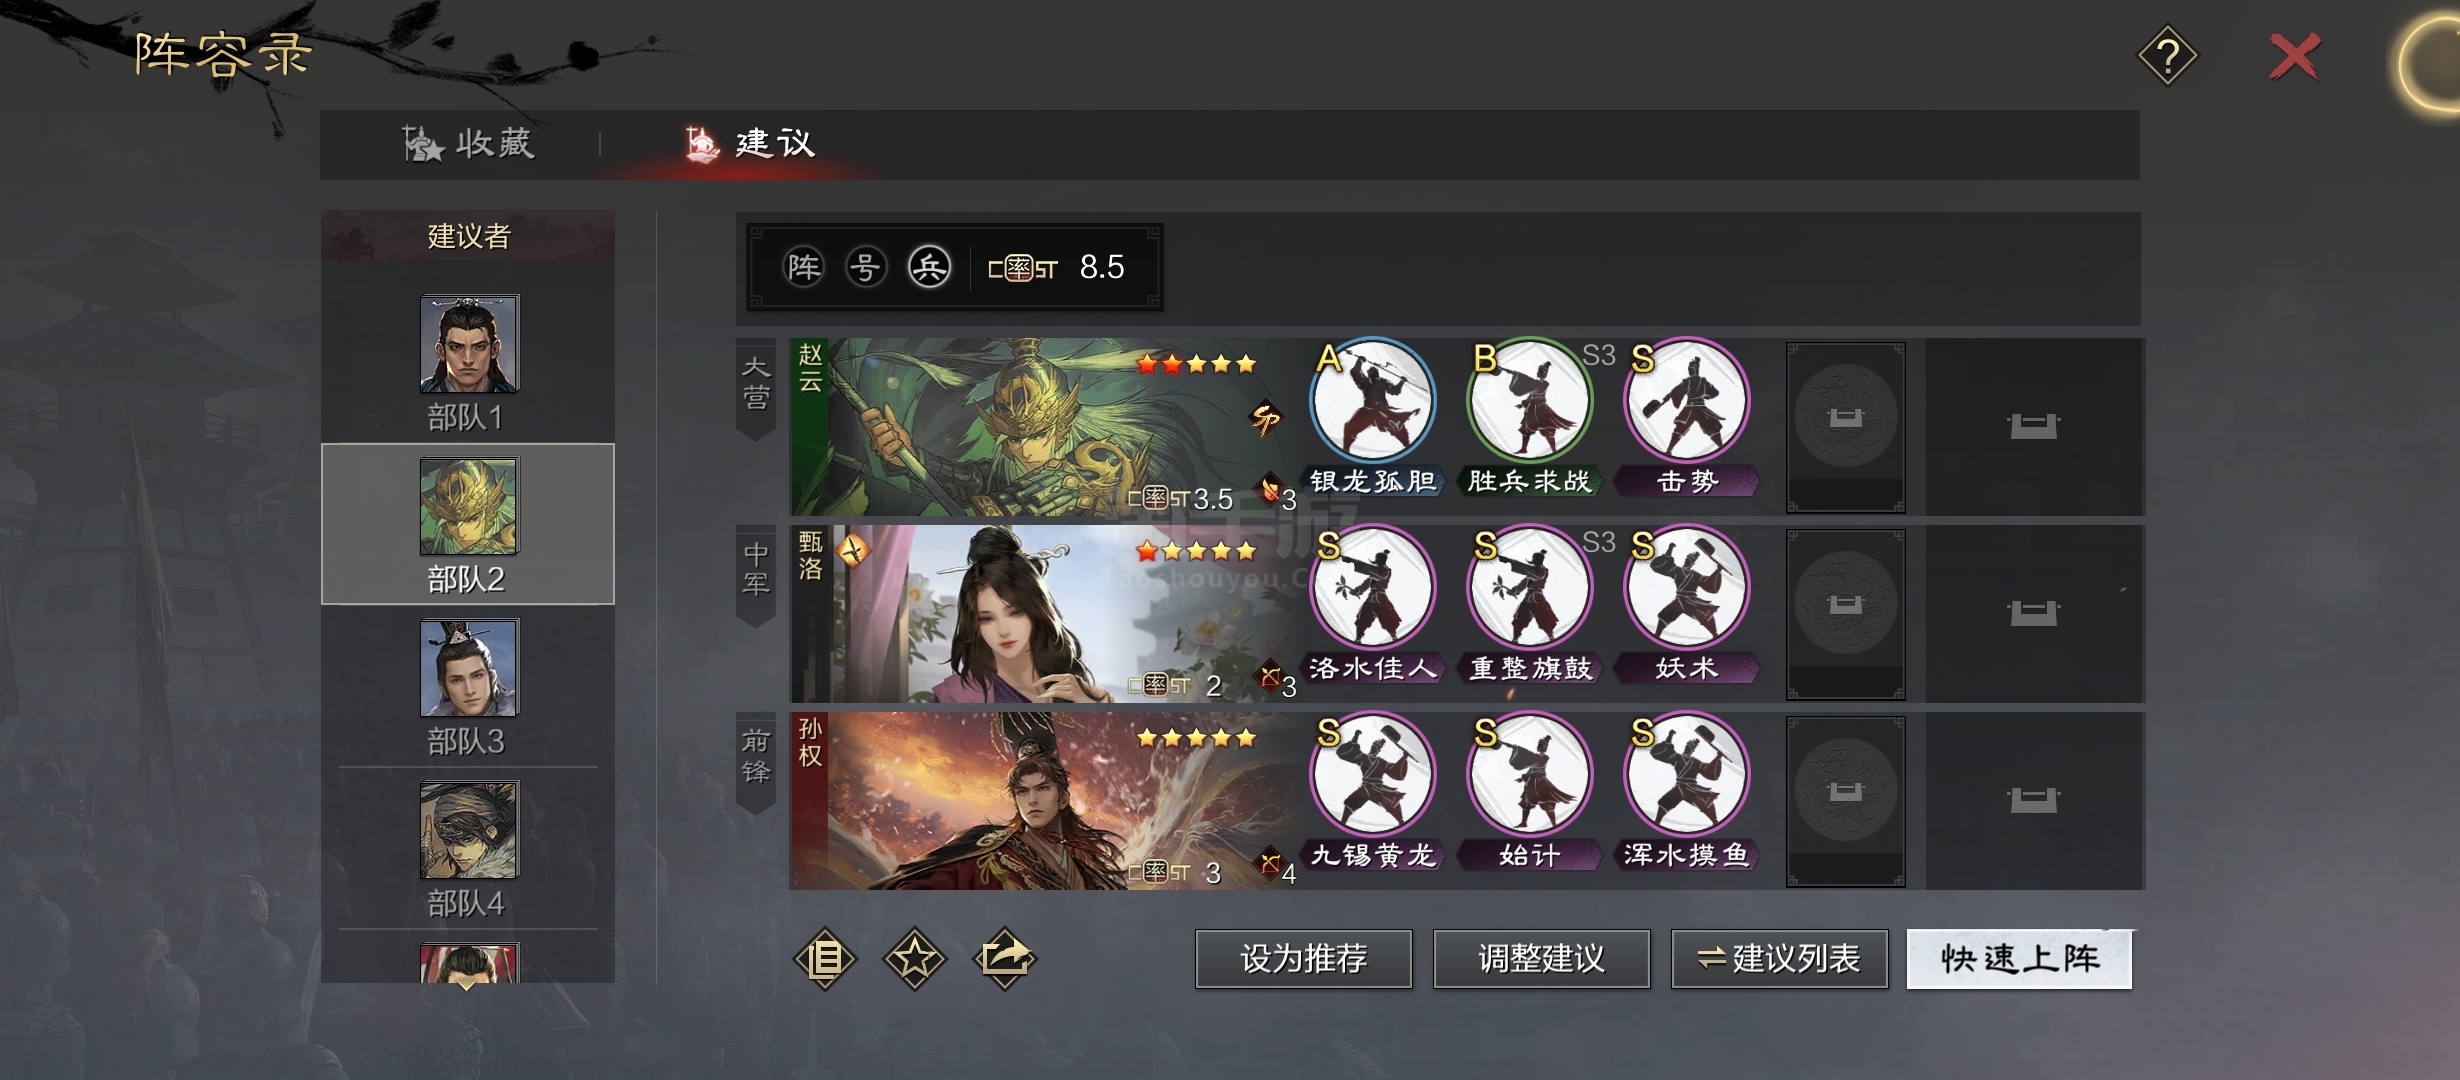
Task: Click the 调整建议 button
Action: click(x=1542, y=959)
